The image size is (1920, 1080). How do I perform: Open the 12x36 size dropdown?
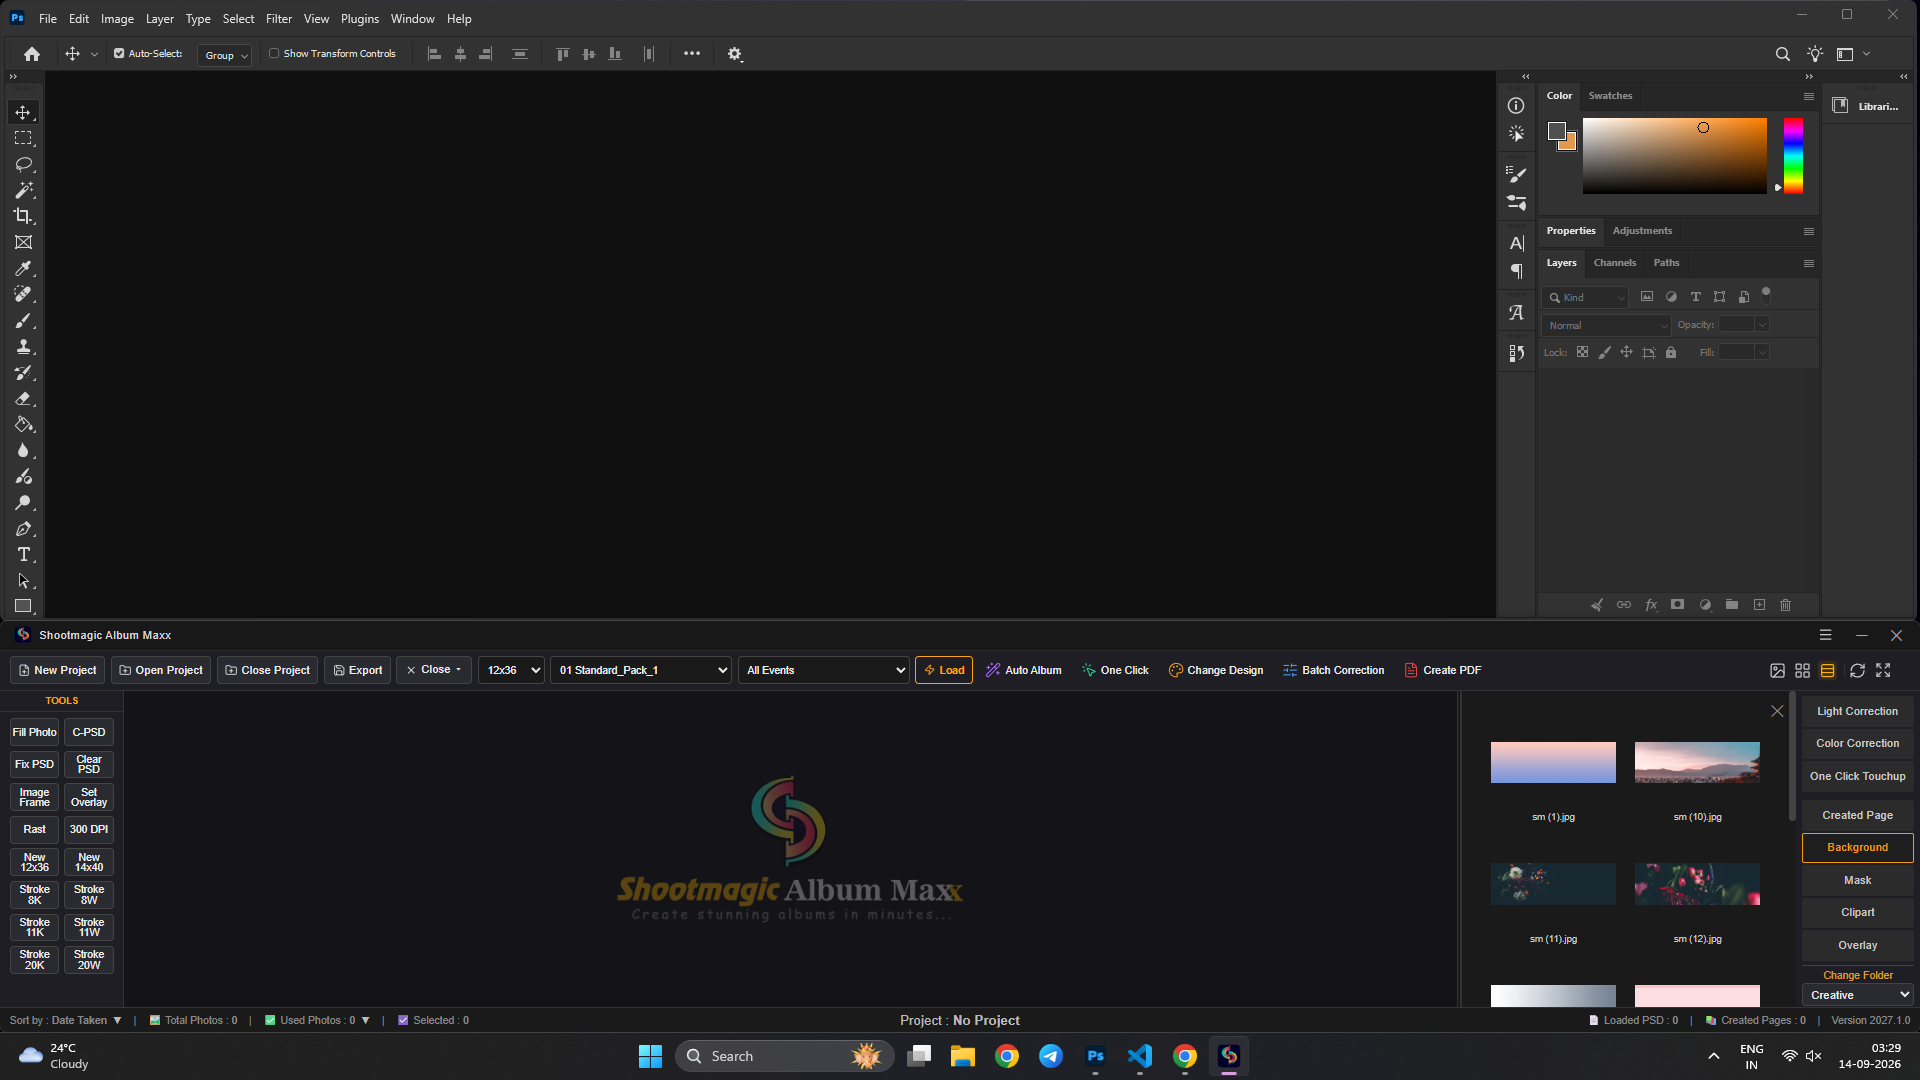tap(511, 670)
